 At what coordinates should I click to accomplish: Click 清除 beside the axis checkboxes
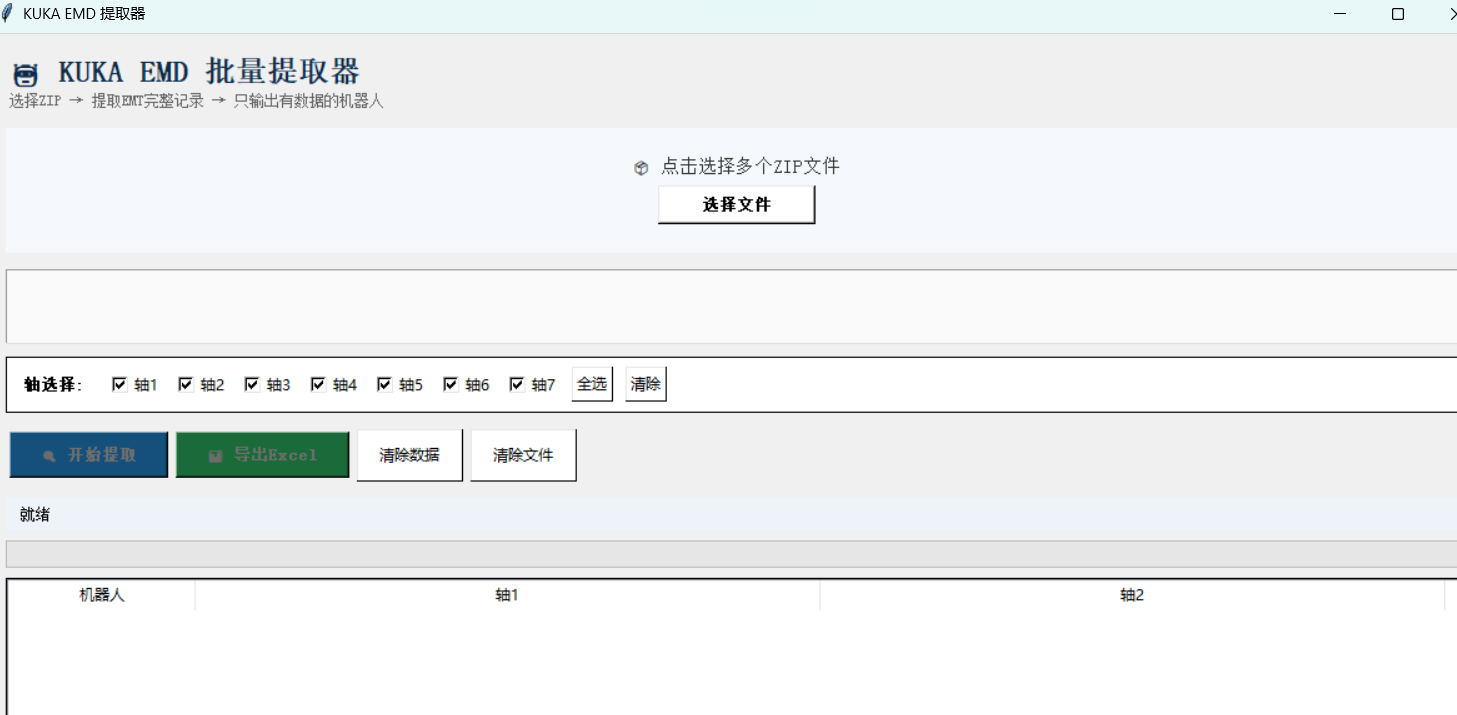click(x=646, y=384)
